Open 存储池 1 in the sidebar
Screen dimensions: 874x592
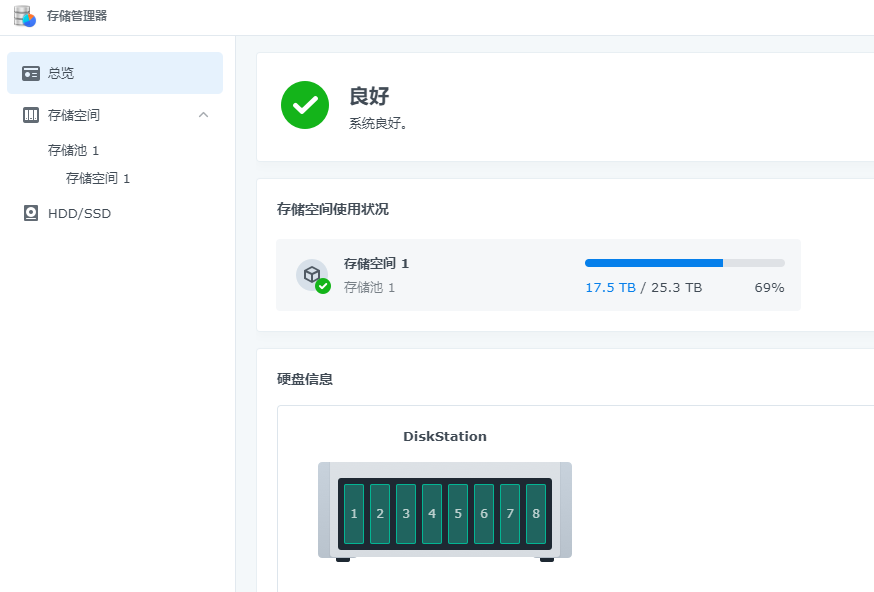pos(73,151)
